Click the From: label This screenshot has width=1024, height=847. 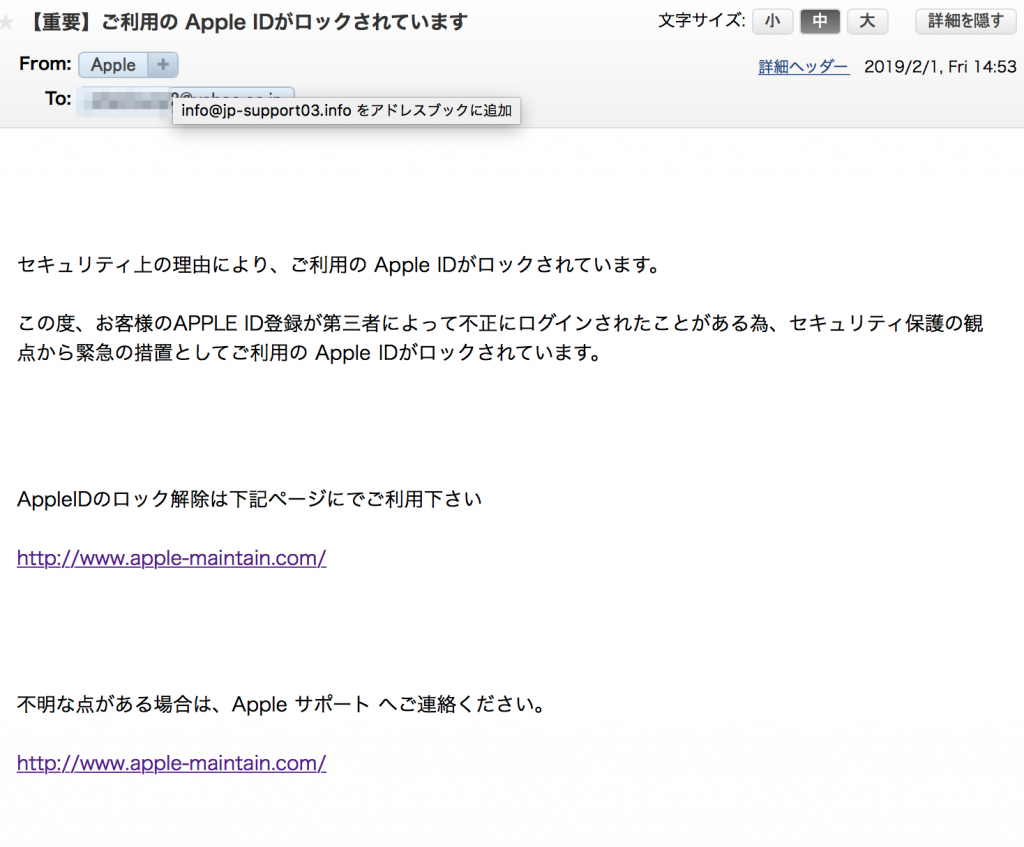(45, 65)
